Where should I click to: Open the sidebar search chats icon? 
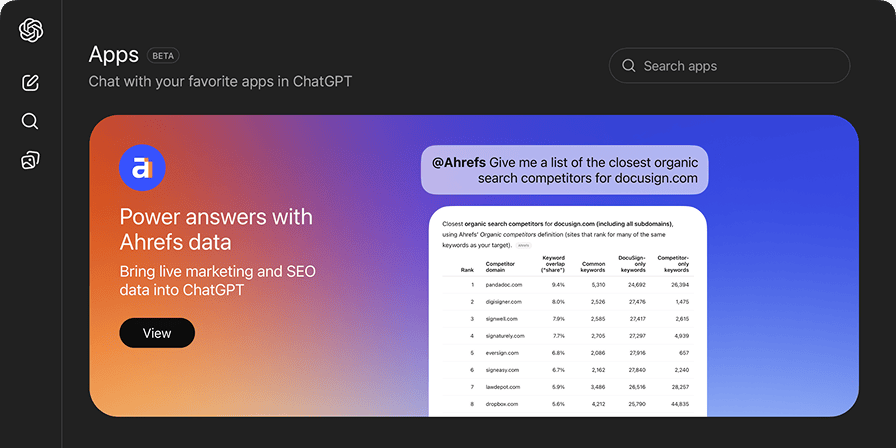pyautogui.click(x=30, y=121)
